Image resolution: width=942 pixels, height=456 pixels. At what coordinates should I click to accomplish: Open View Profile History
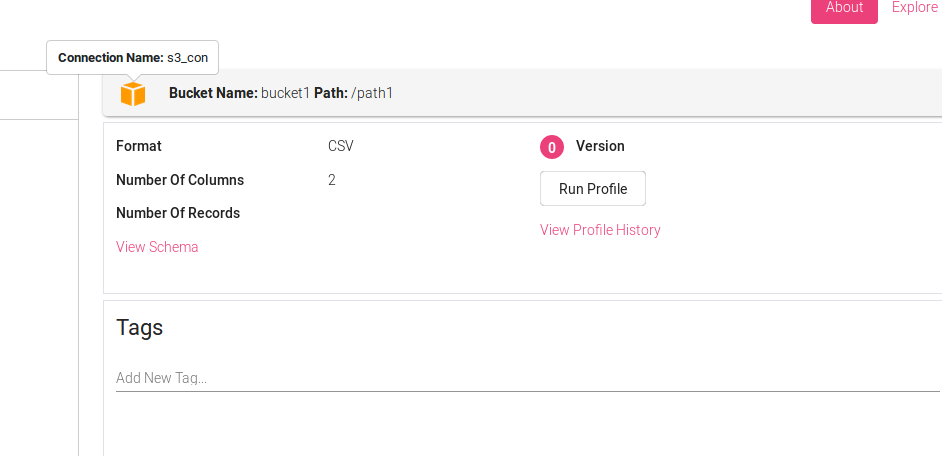(x=600, y=230)
